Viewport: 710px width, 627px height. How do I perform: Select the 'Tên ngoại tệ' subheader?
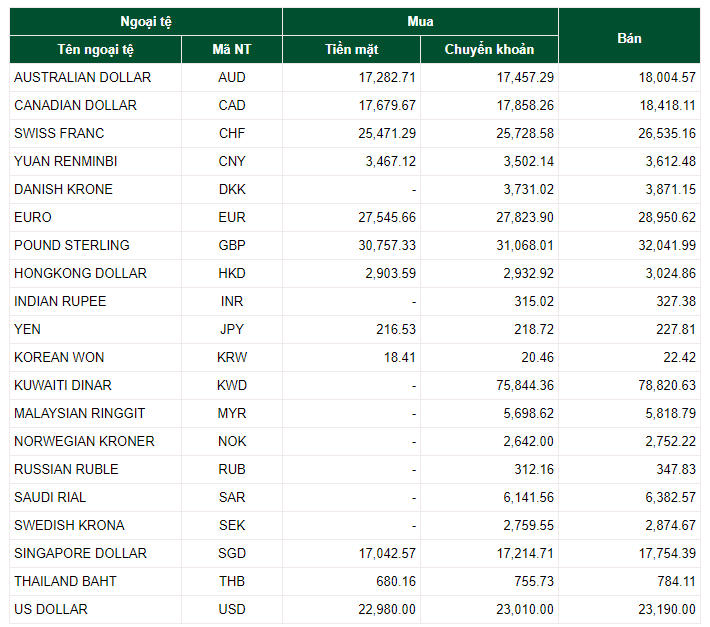[x=96, y=50]
